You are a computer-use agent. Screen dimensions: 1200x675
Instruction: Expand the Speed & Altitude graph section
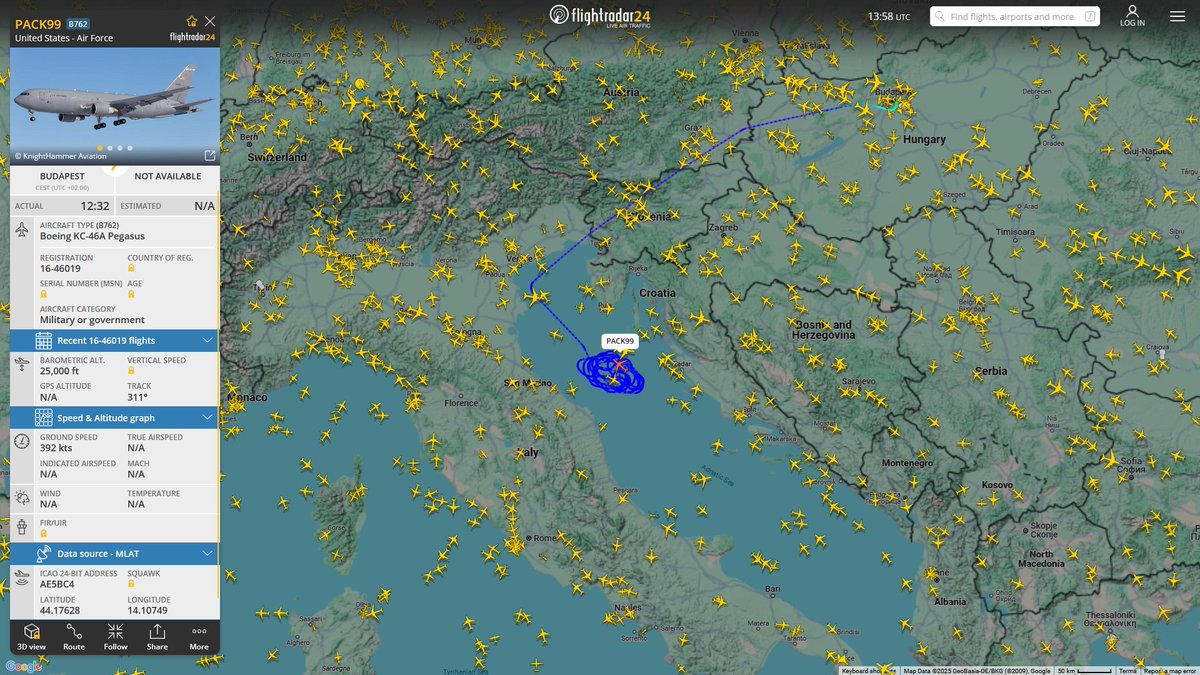[x=208, y=417]
